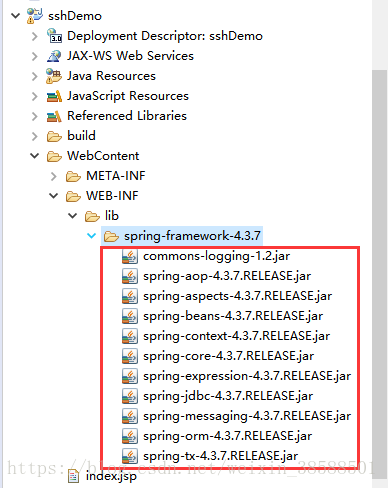Collapse the WebContent folder
Viewport: 388px width, 488px height.
tap(34, 156)
